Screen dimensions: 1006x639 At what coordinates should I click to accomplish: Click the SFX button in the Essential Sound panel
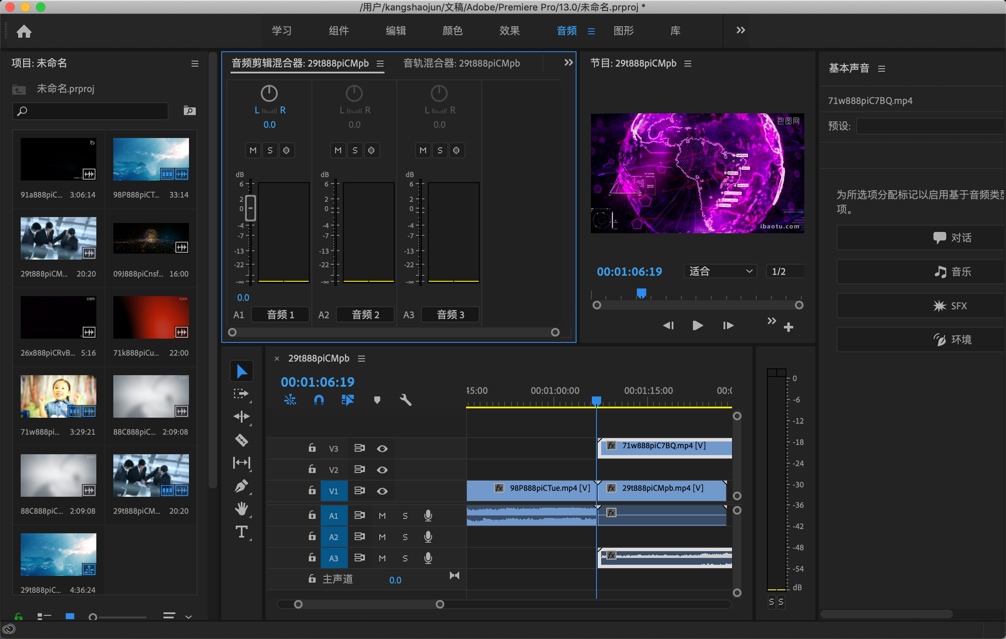[921, 304]
